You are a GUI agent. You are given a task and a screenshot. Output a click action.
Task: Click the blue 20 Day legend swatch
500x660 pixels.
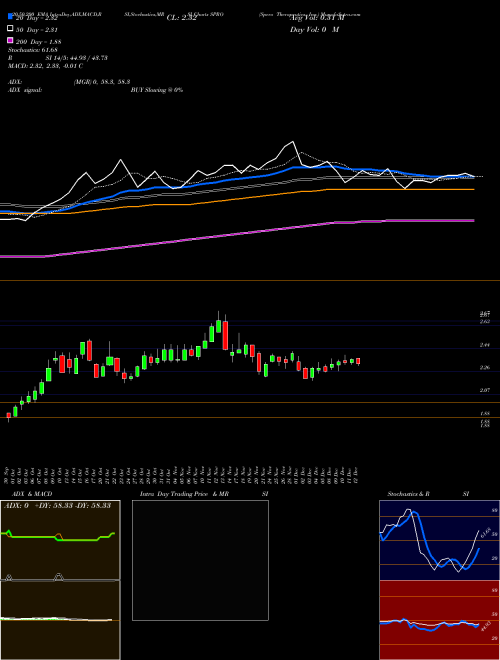click(10, 17)
